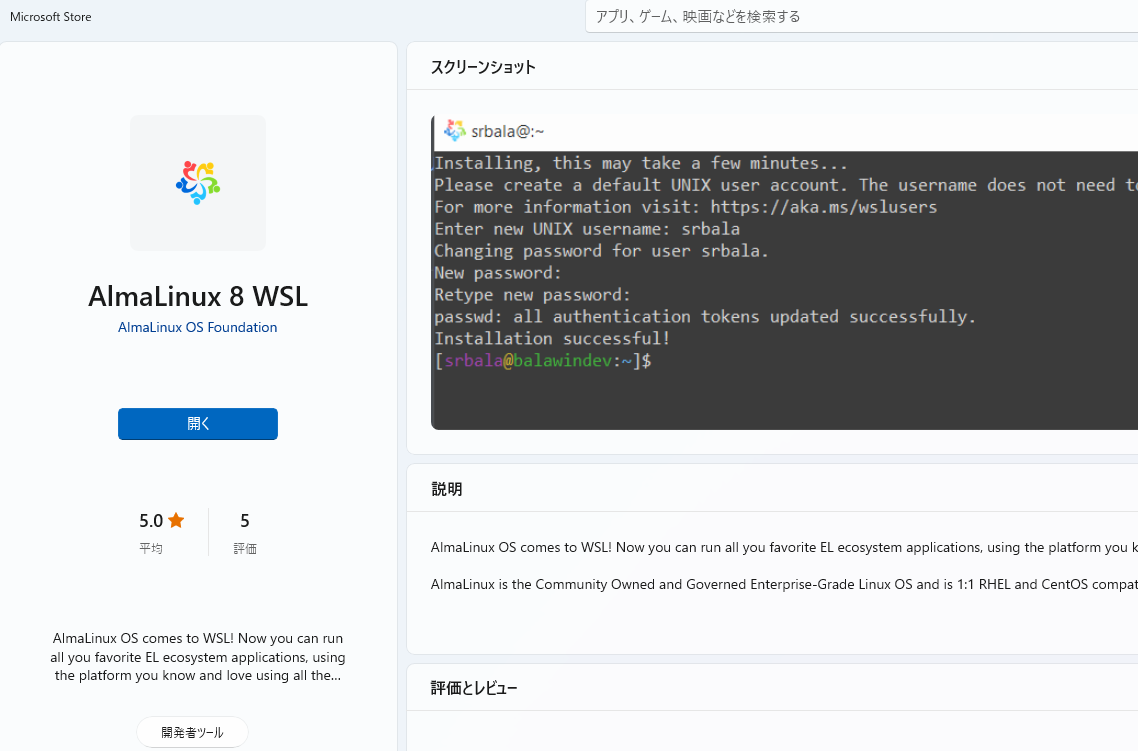Open the terminal screenshot thumbnail

click(785, 272)
